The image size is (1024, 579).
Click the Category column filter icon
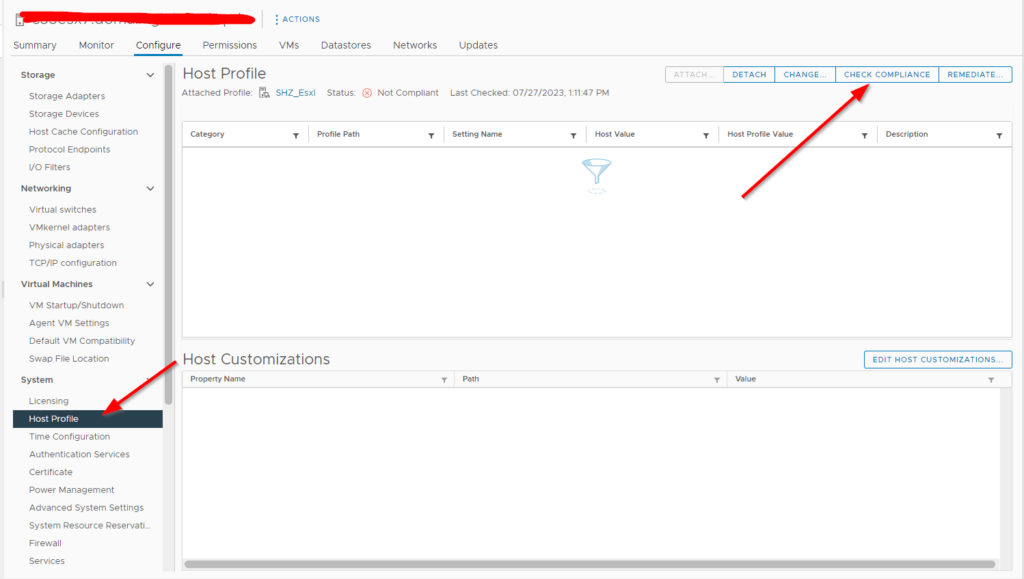pyautogui.click(x=296, y=136)
